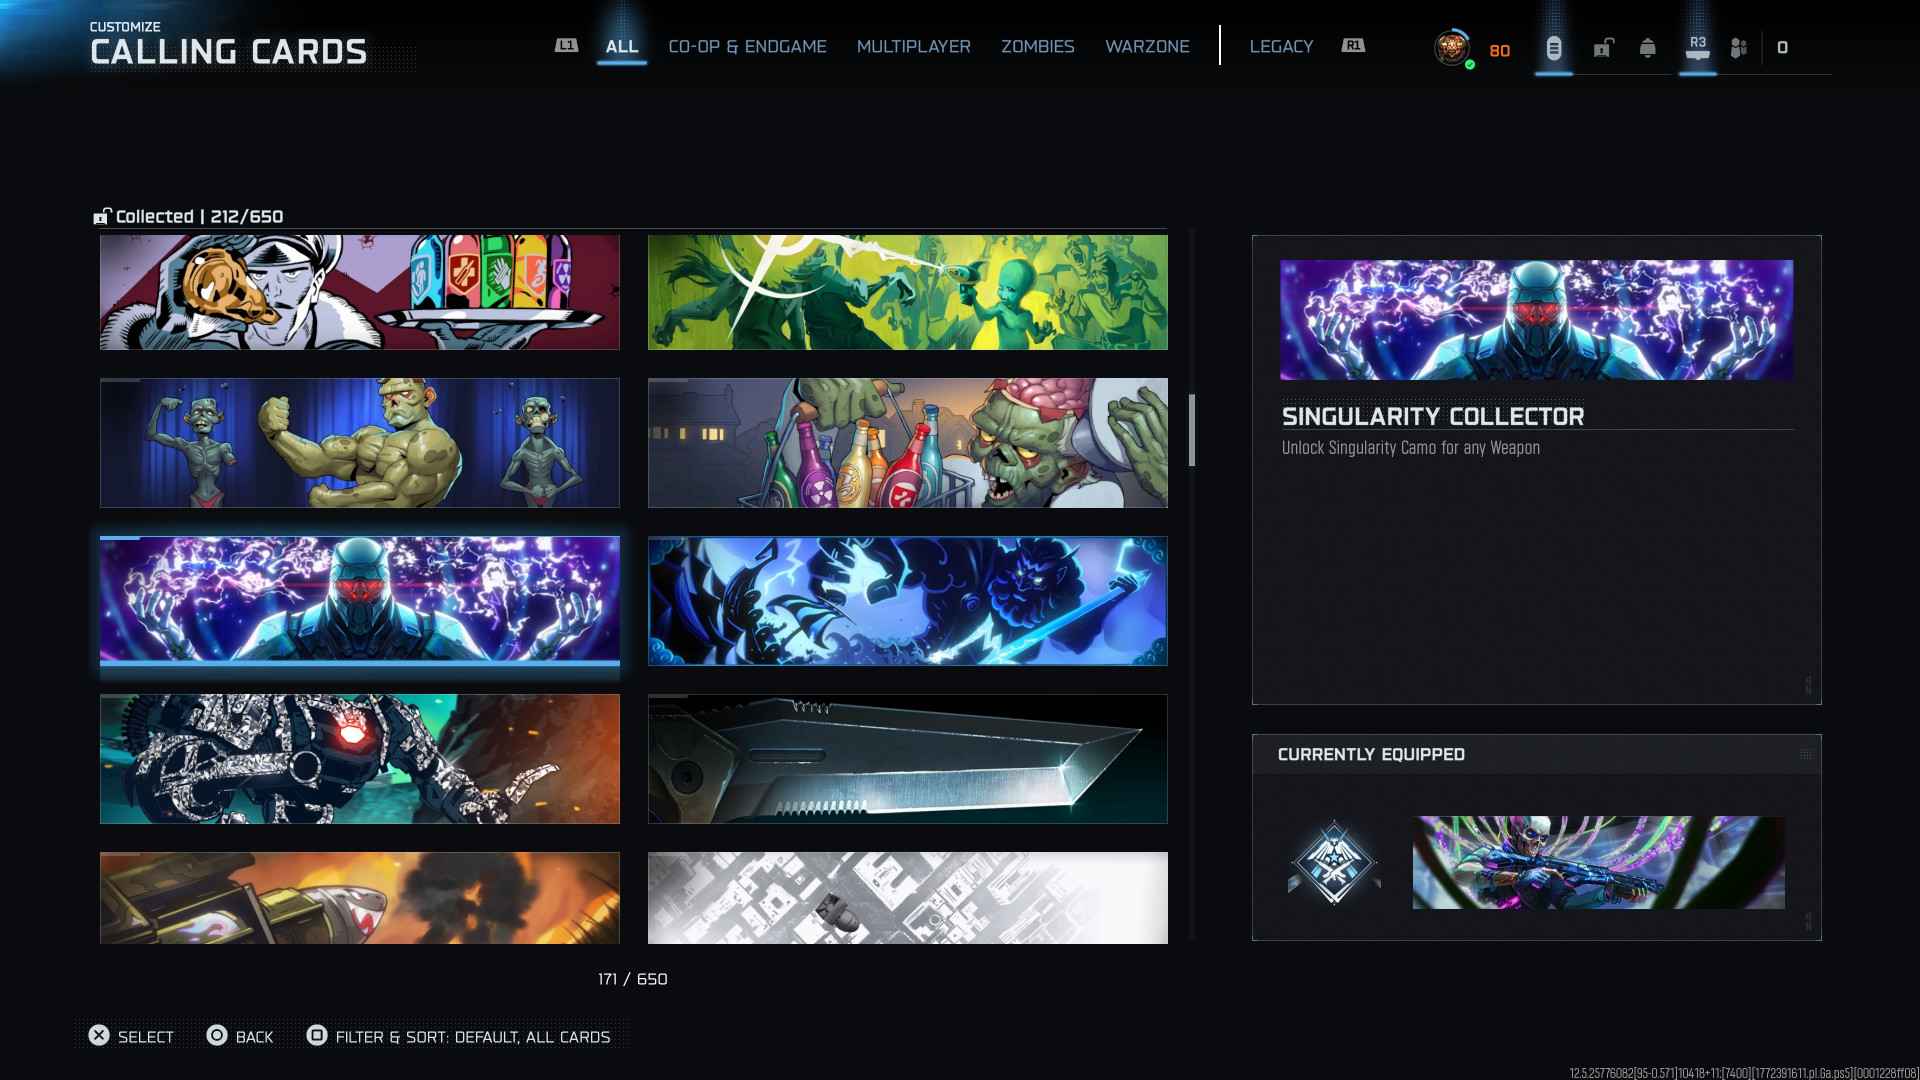Switch to the Warzone tab

click(1147, 47)
